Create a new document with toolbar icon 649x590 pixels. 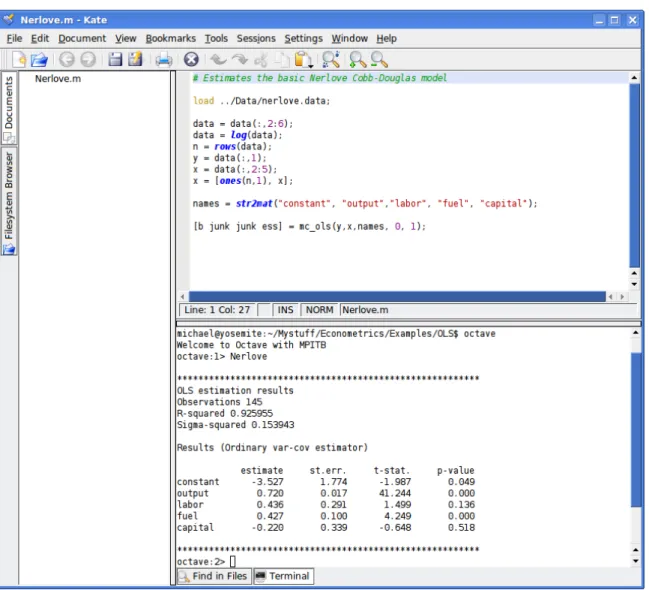(19, 60)
